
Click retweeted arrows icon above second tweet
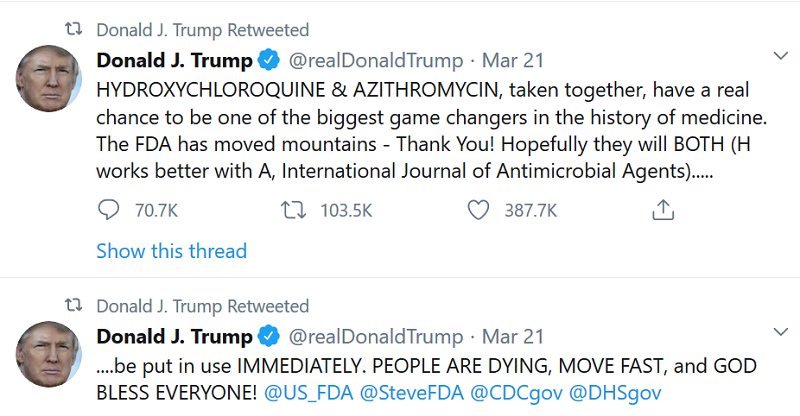pos(73,305)
